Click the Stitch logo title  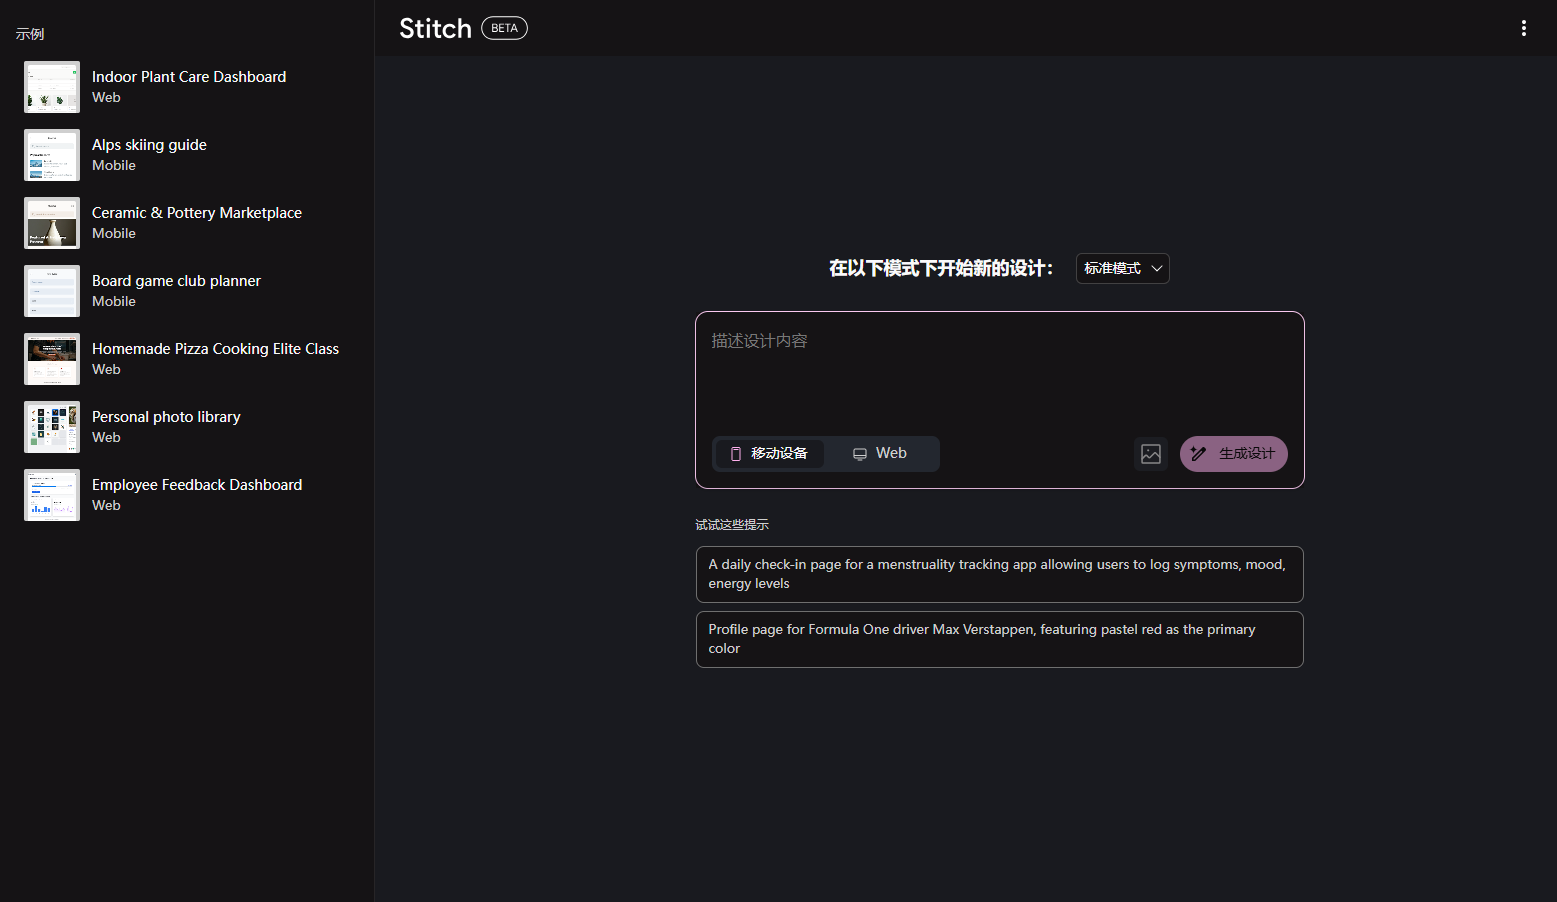click(x=435, y=28)
